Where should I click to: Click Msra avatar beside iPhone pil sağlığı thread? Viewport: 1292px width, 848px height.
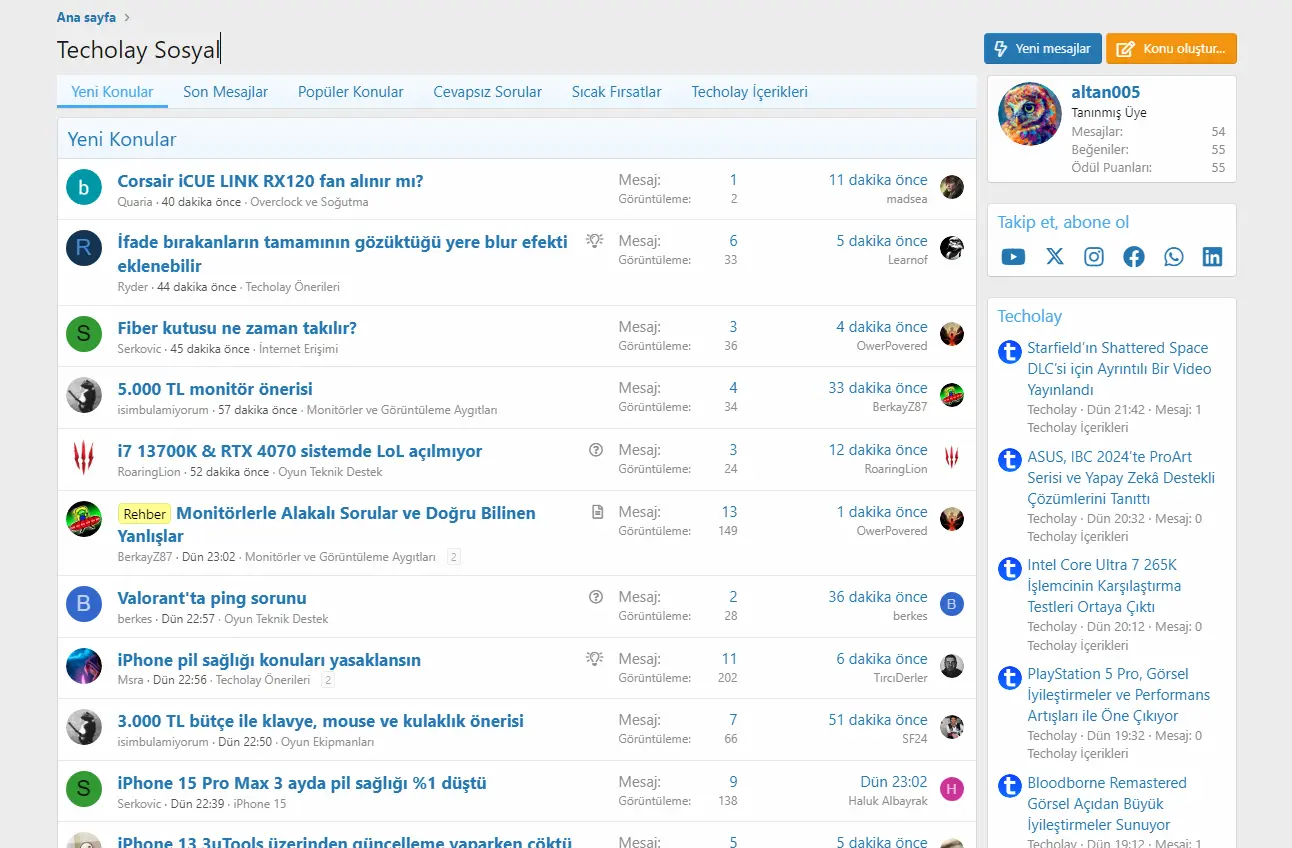84,666
